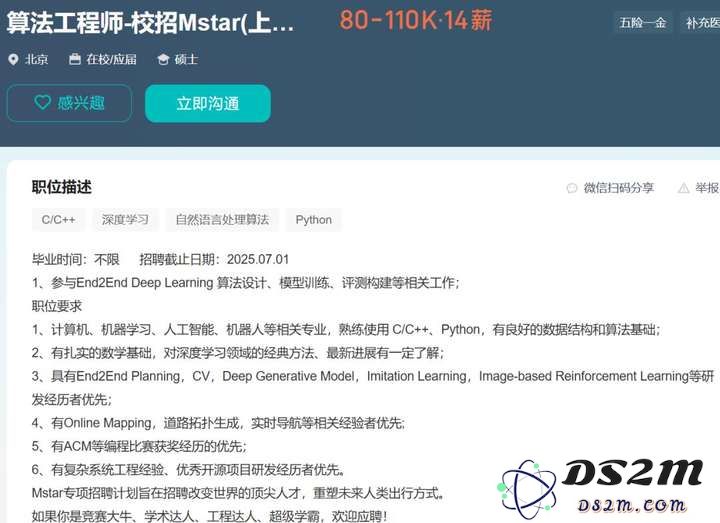Click the 毕业时间：不限 text

pos(76,259)
